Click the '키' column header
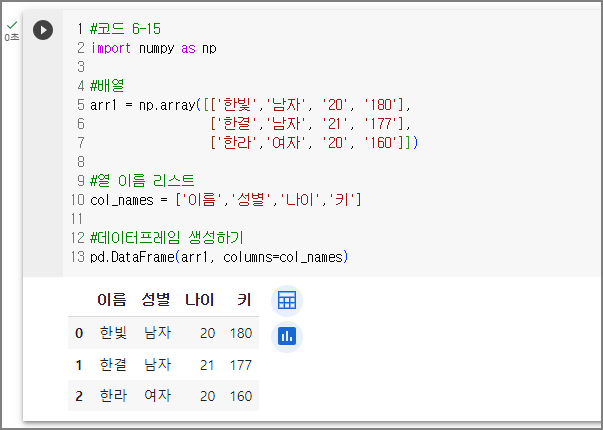The width and height of the screenshot is (603, 430). (x=244, y=300)
